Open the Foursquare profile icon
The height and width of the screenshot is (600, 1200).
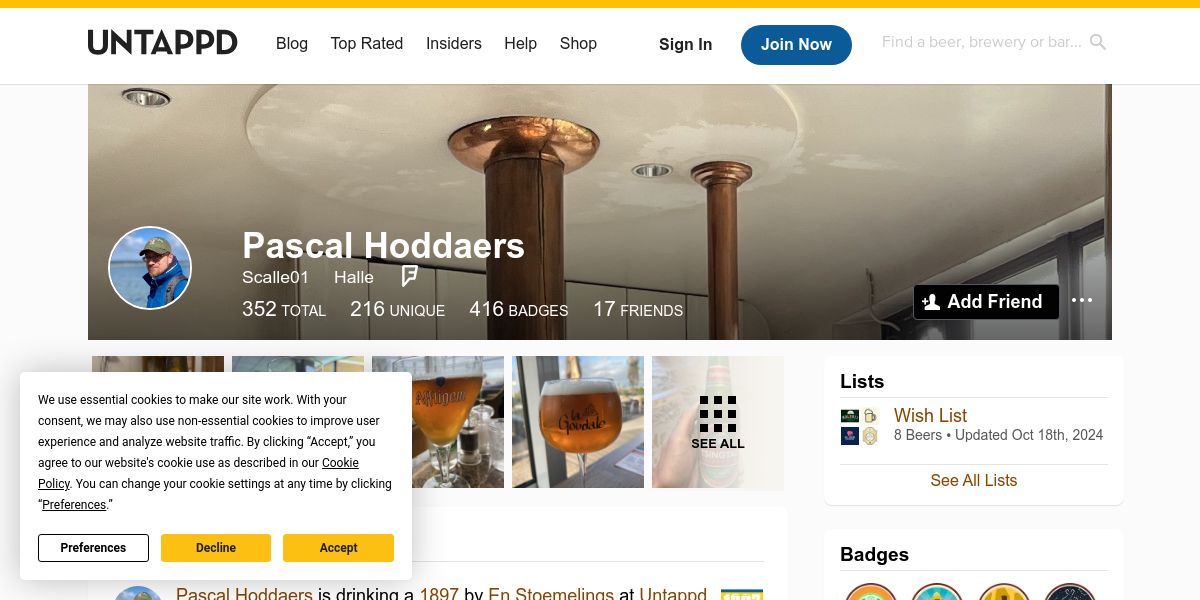click(x=409, y=276)
